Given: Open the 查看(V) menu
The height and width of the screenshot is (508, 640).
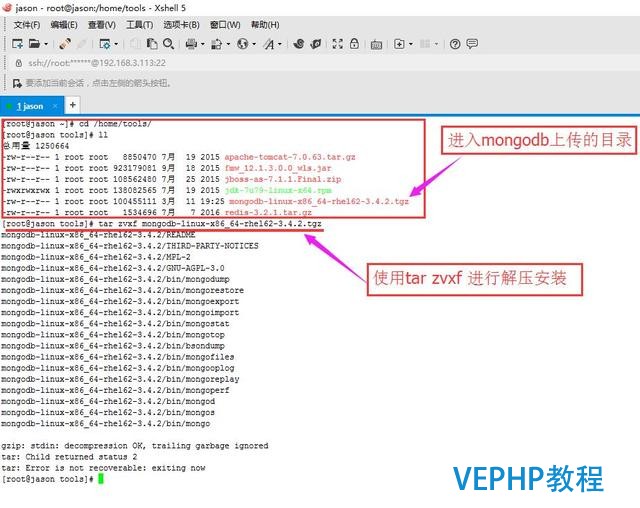Looking at the screenshot, I should (x=102, y=25).
